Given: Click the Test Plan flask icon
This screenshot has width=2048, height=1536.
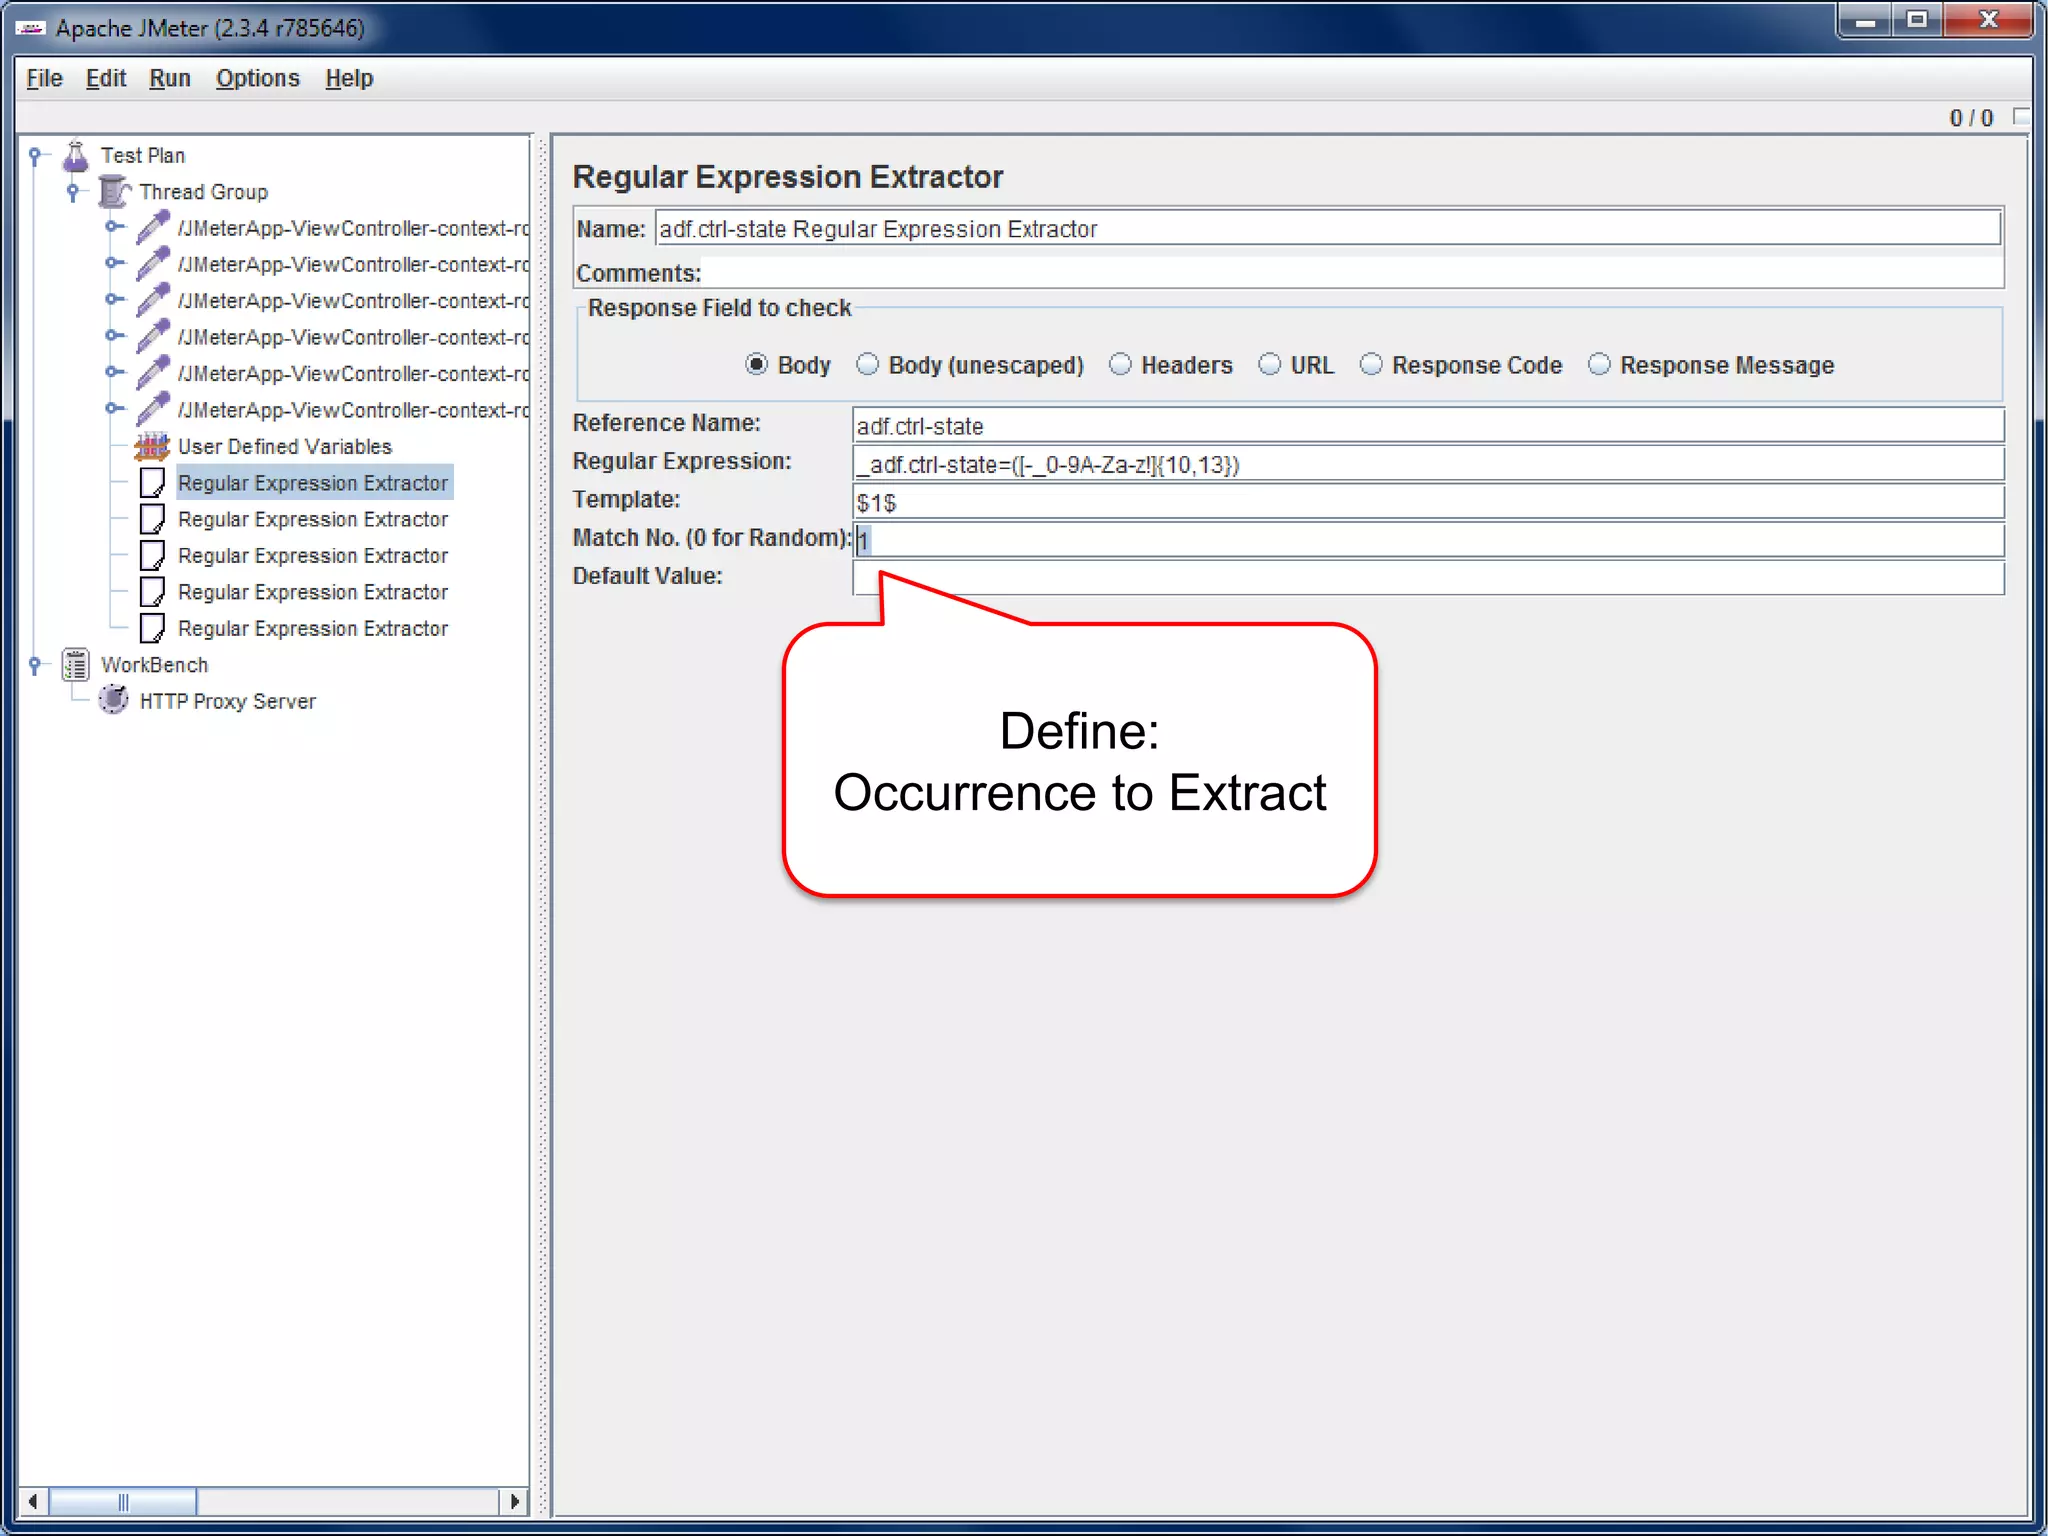Looking at the screenshot, I should [76, 156].
